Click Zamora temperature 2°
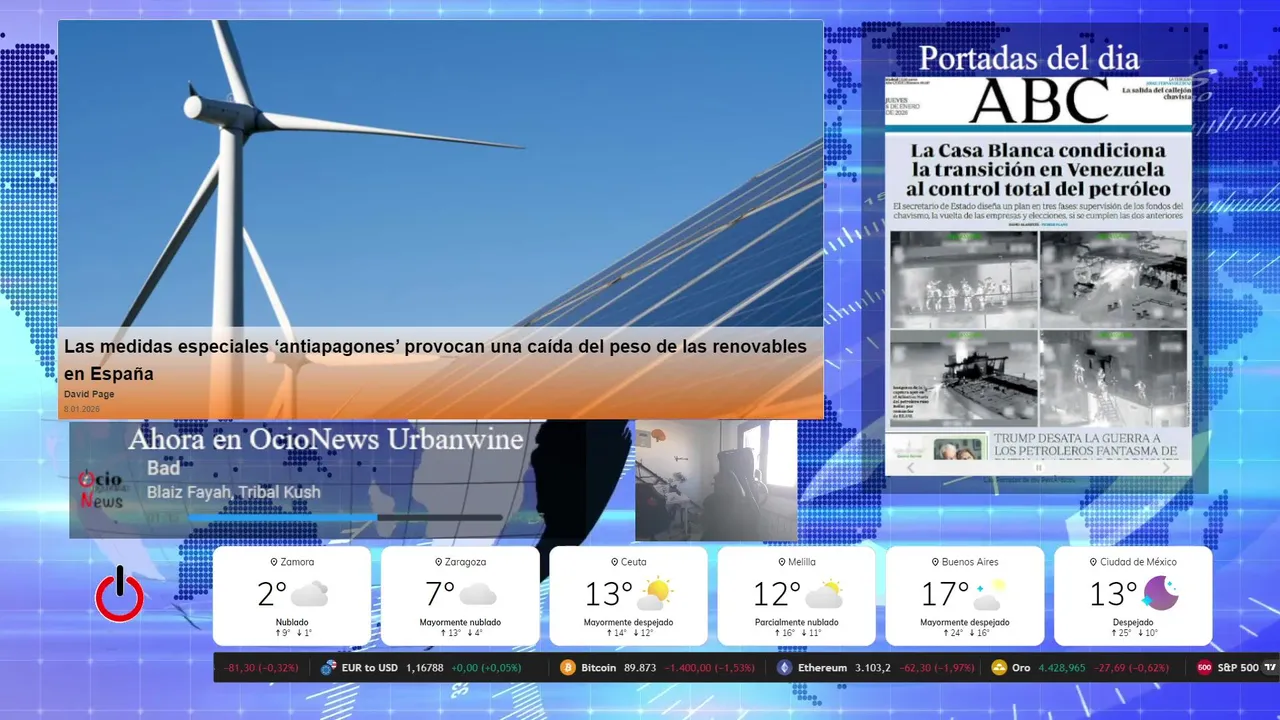The height and width of the screenshot is (720, 1280). point(272,594)
